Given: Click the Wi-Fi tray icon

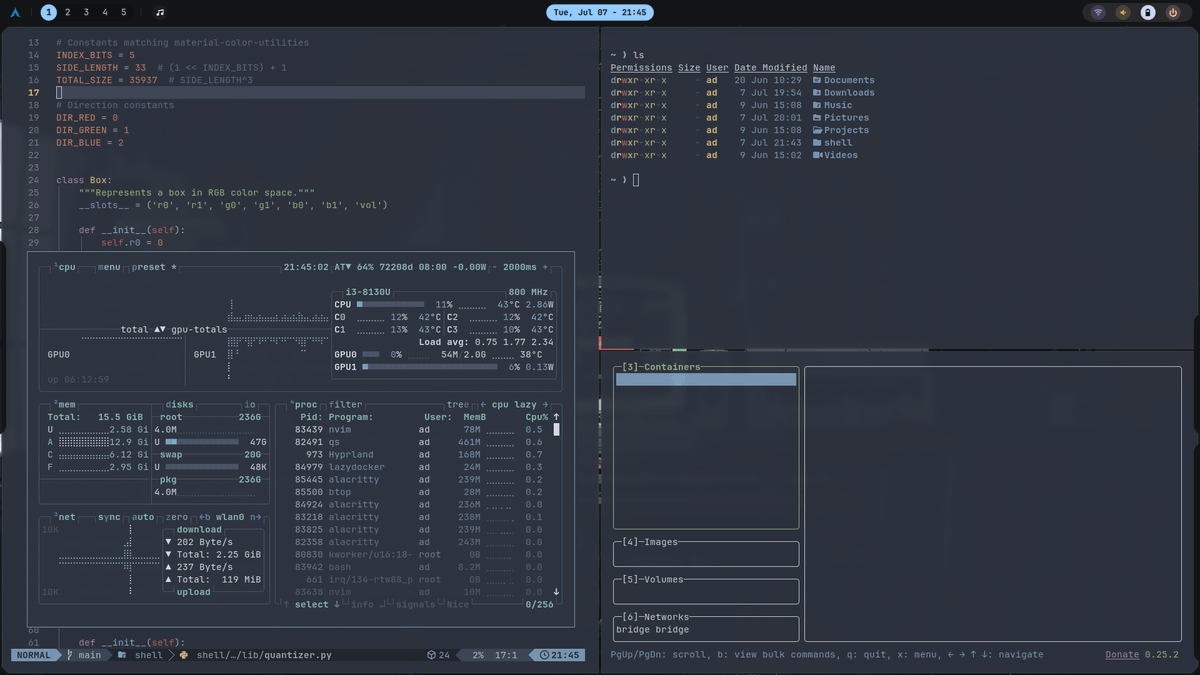Looking at the screenshot, I should (x=1098, y=13).
